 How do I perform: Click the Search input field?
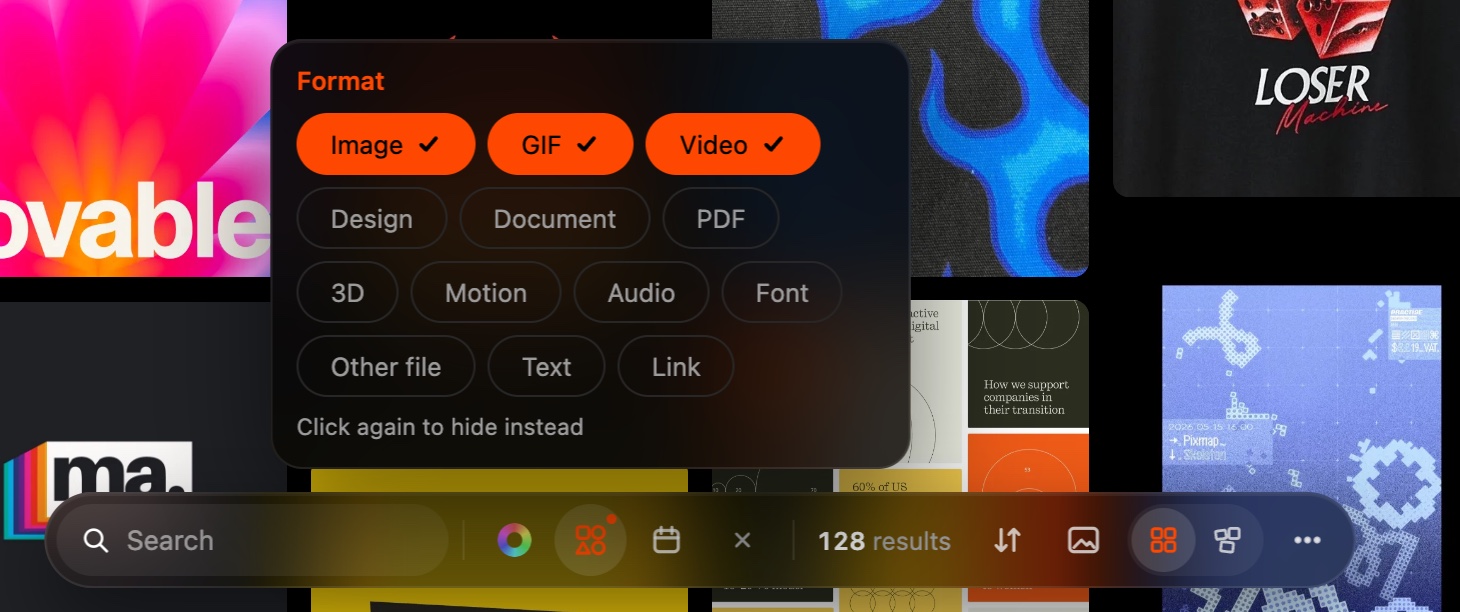coord(252,540)
